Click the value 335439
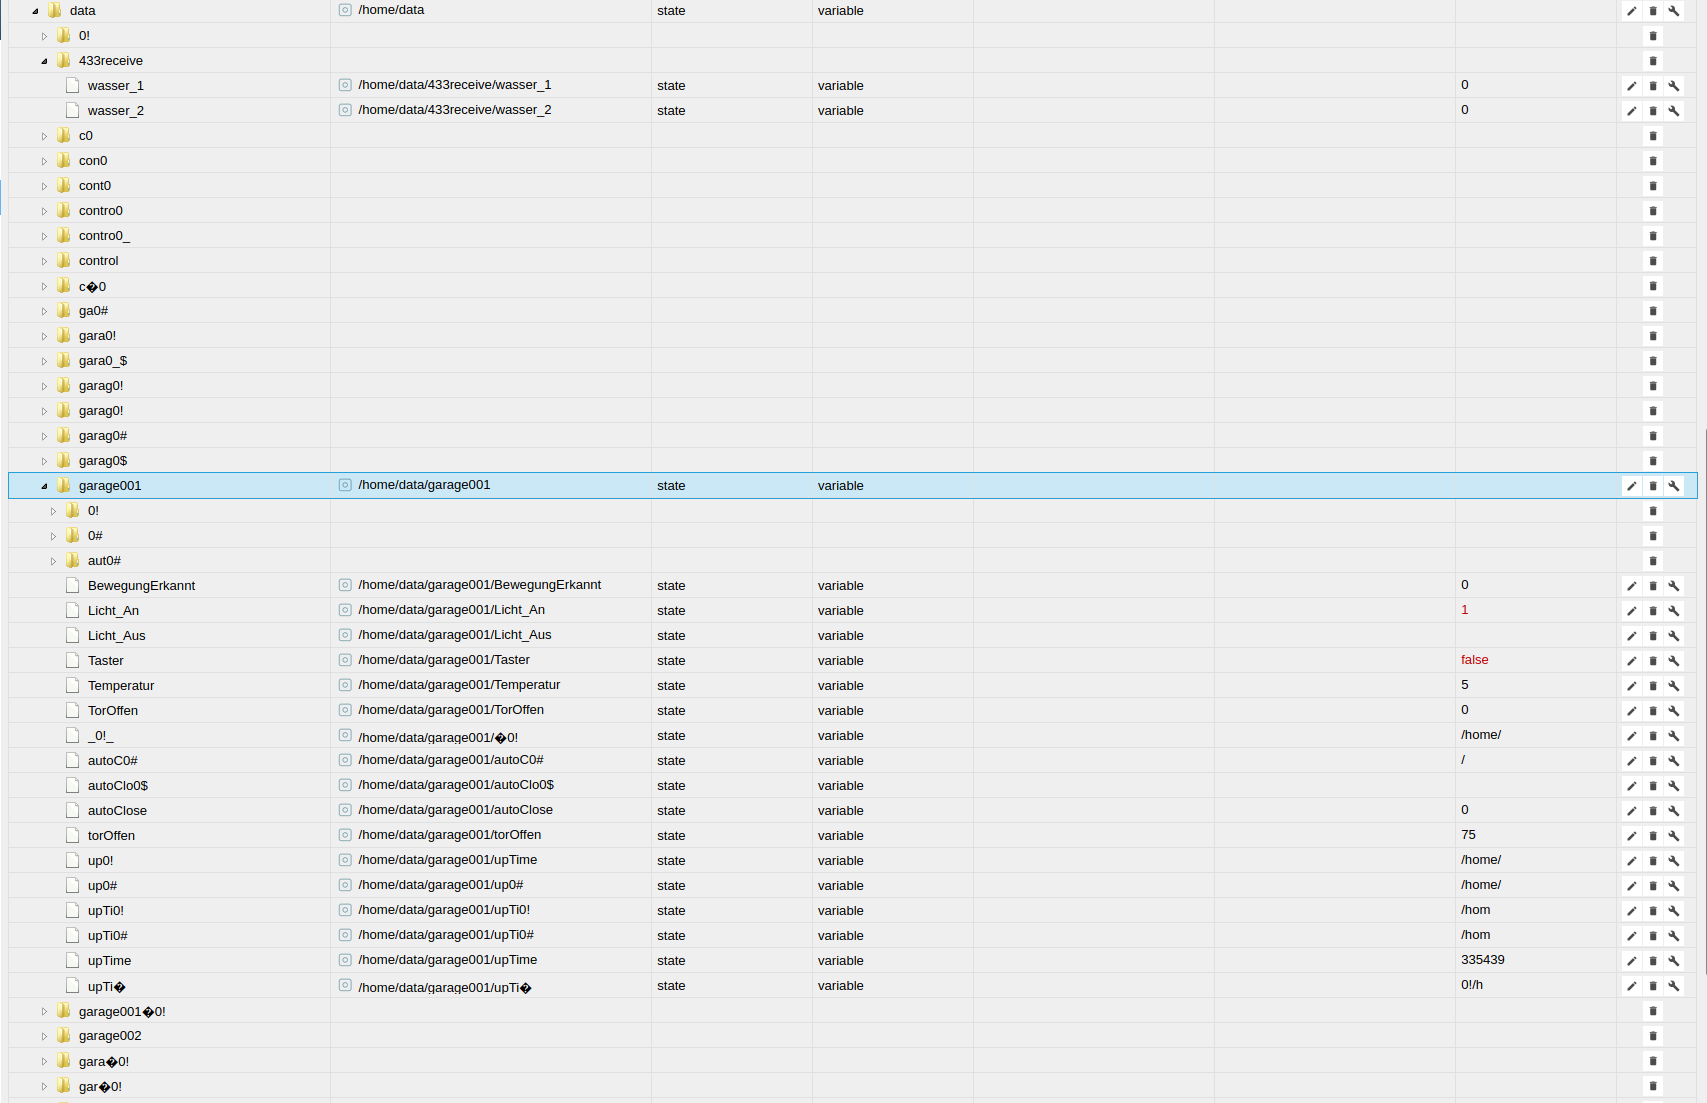This screenshot has height=1103, width=1707. pyautogui.click(x=1482, y=960)
